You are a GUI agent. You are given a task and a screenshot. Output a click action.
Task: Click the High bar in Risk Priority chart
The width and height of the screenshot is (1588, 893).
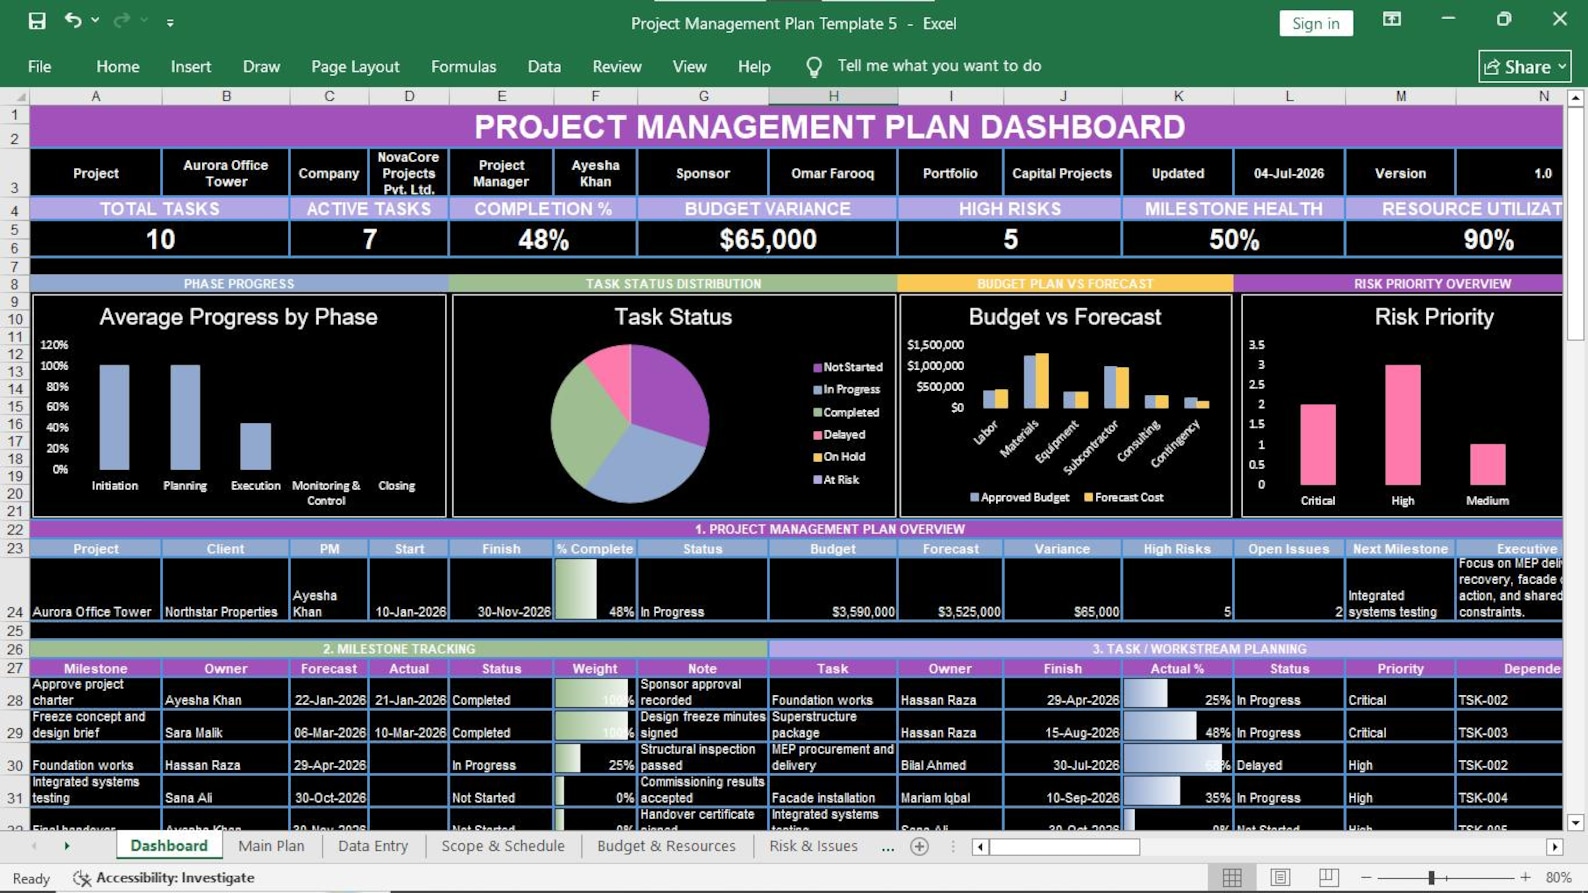coord(1402,425)
